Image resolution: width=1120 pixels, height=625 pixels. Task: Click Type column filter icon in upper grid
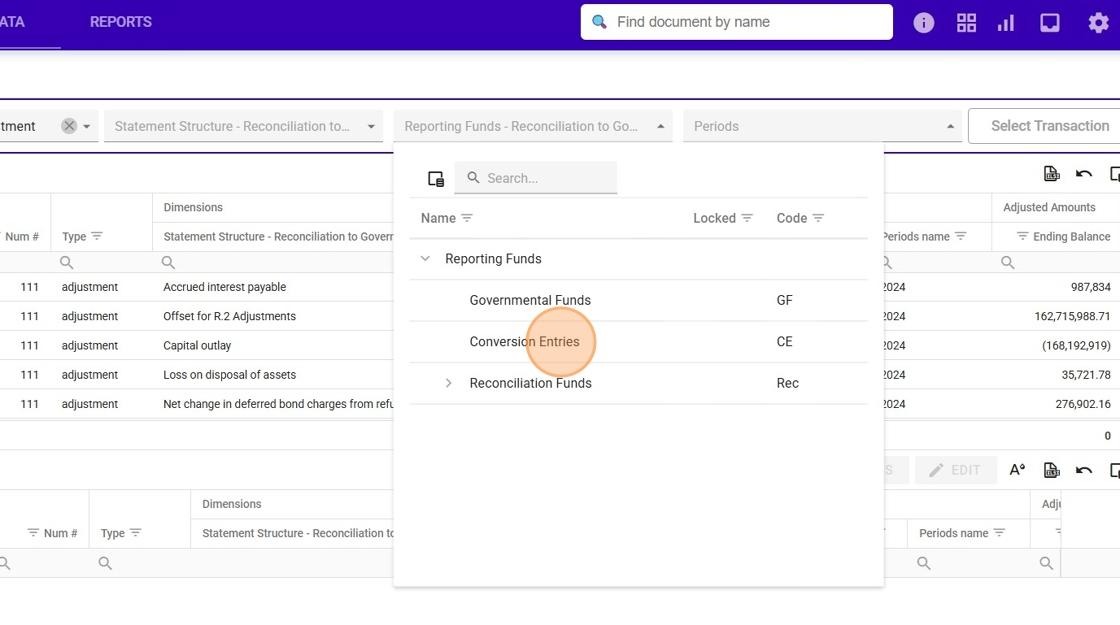[97, 236]
